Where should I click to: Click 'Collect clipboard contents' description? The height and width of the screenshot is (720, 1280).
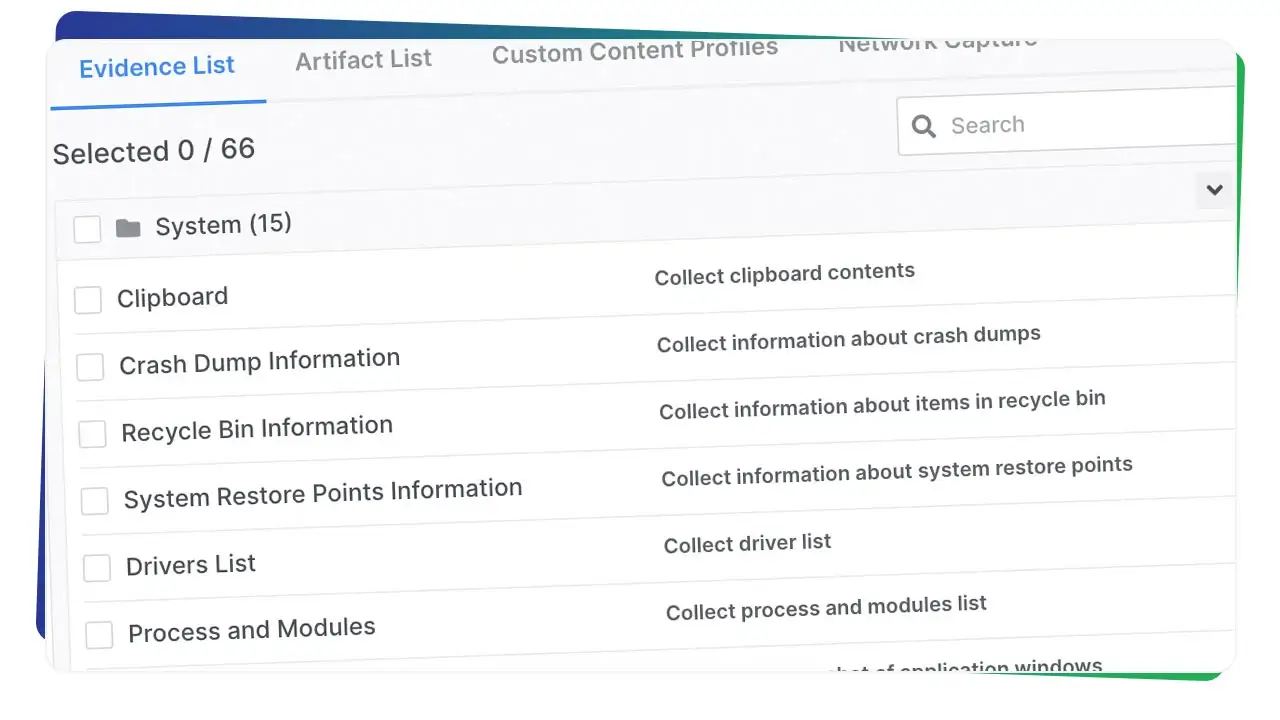click(785, 274)
